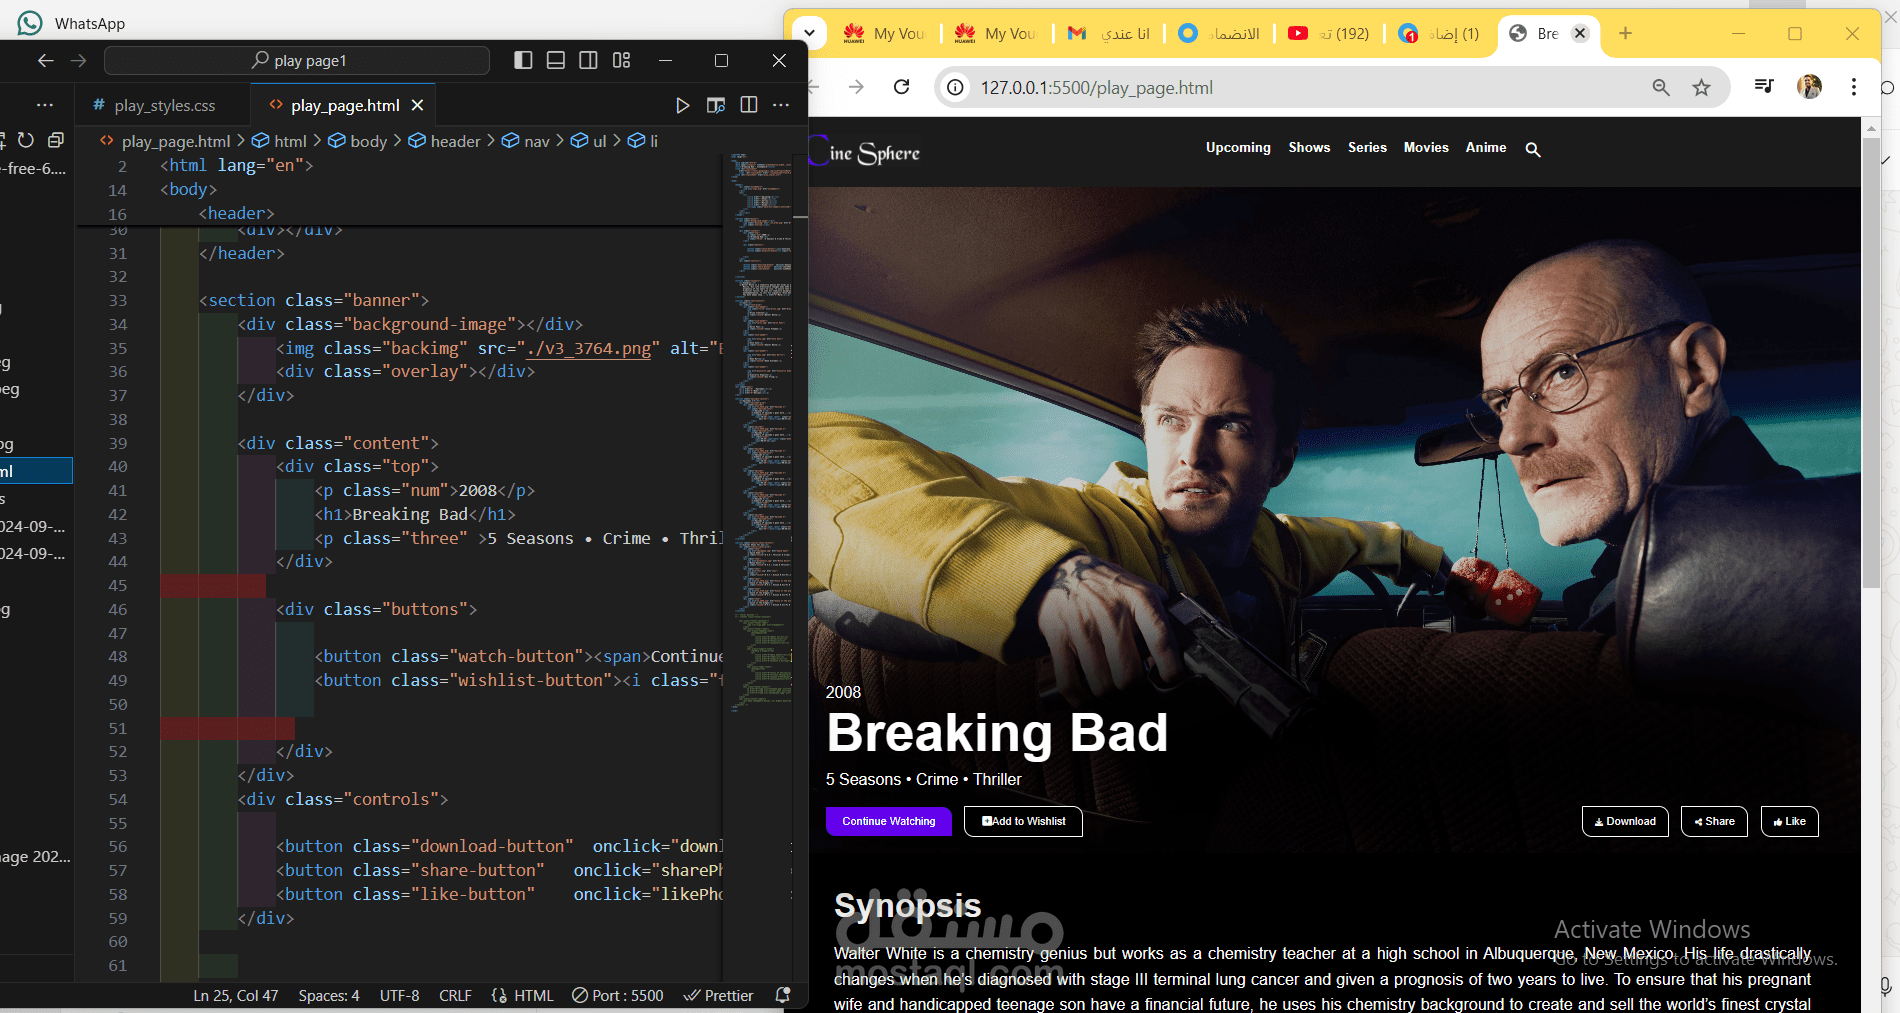The image size is (1900, 1013).
Task: Select the play_page.html breadcrumb
Action: click(166, 141)
